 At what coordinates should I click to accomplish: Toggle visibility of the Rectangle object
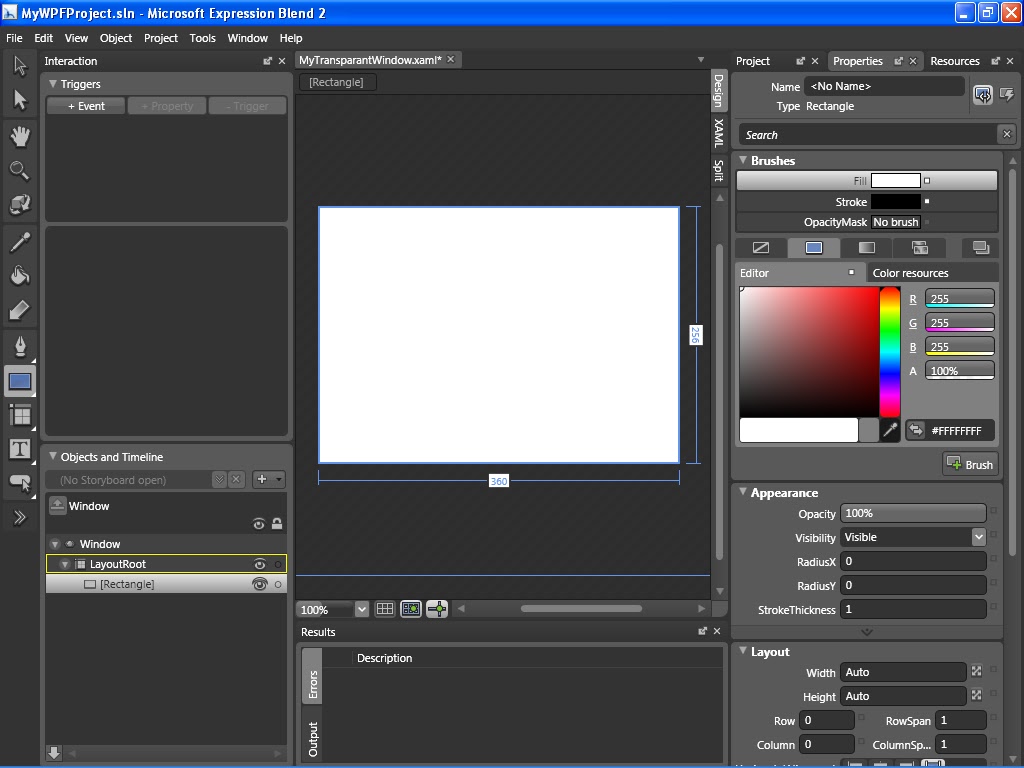point(258,583)
